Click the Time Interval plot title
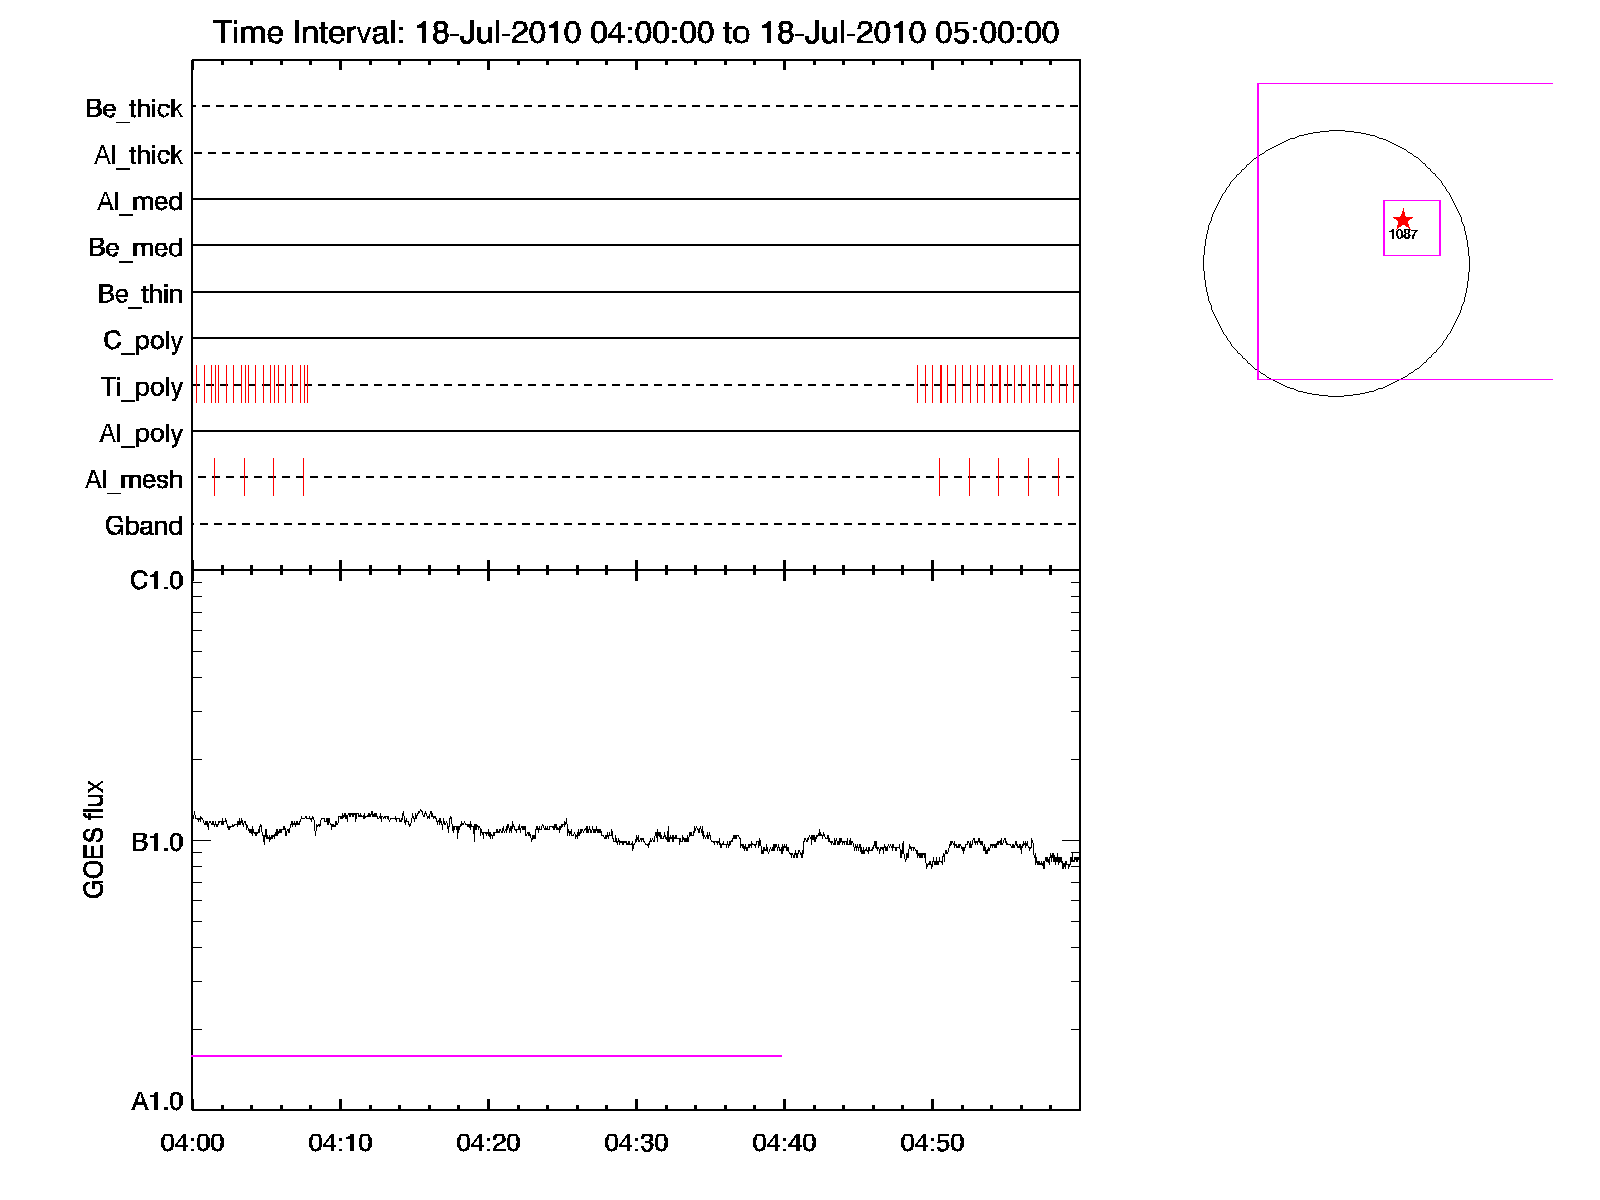Screen dimensions: 1600x1200 tap(636, 33)
